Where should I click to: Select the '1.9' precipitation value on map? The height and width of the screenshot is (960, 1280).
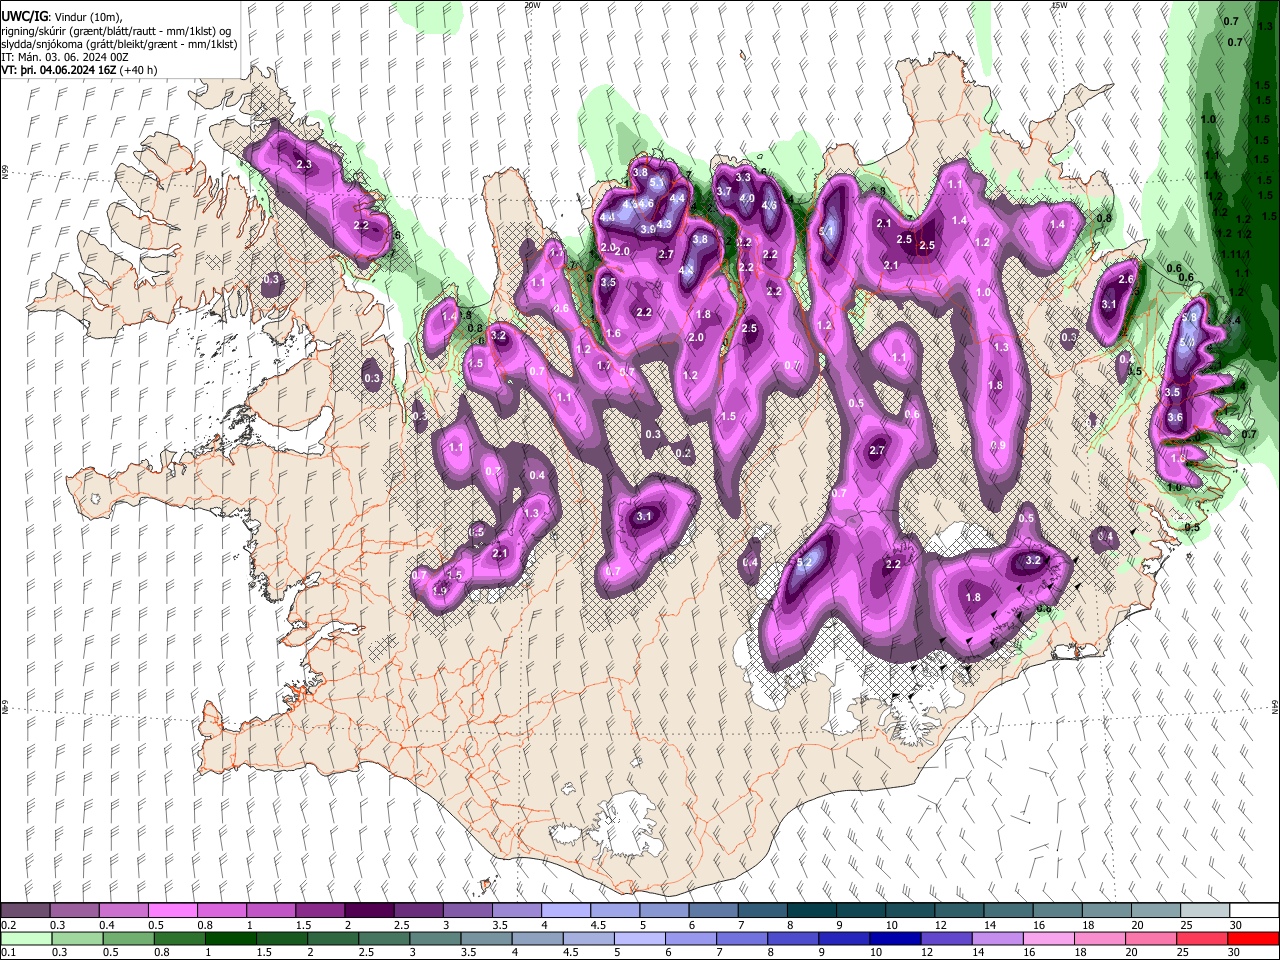(x=439, y=591)
